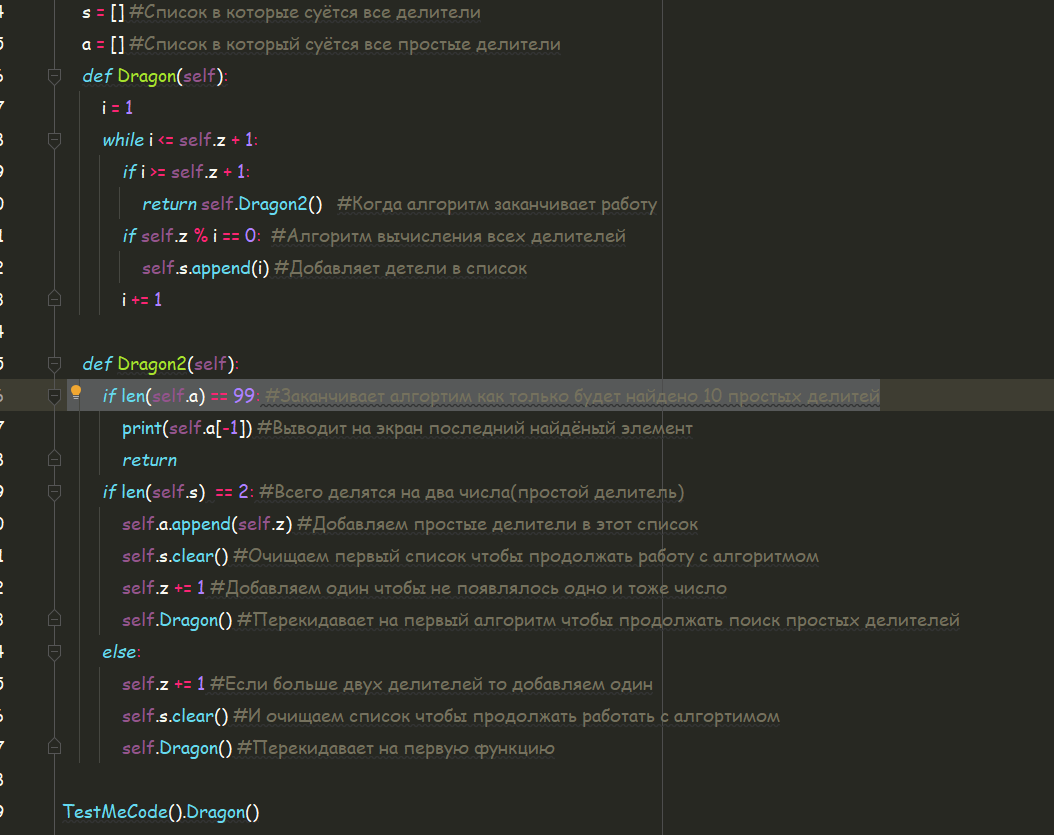The width and height of the screenshot is (1054, 835).
Task: Click the fold end marker beside bare 'return'
Action: click(x=55, y=459)
